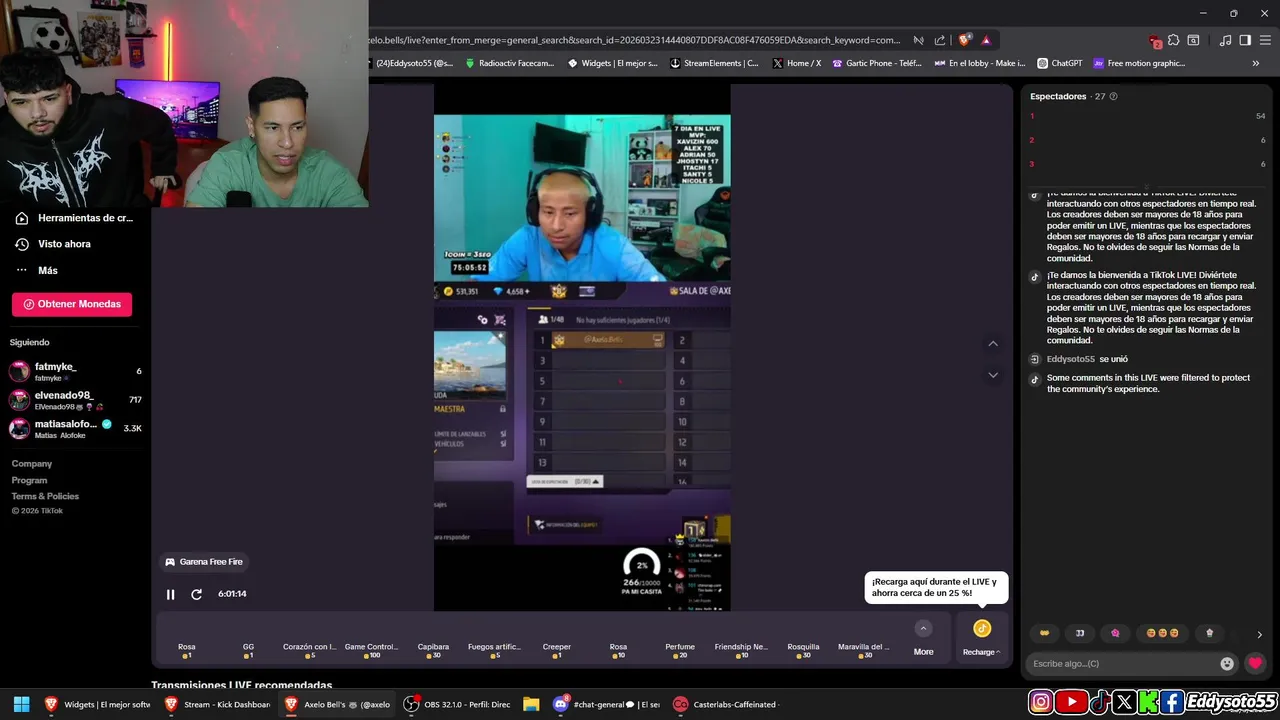Image resolution: width=1280 pixels, height=720 pixels.
Task: Show hidden bookmarks with double chevron
Action: click(1256, 63)
